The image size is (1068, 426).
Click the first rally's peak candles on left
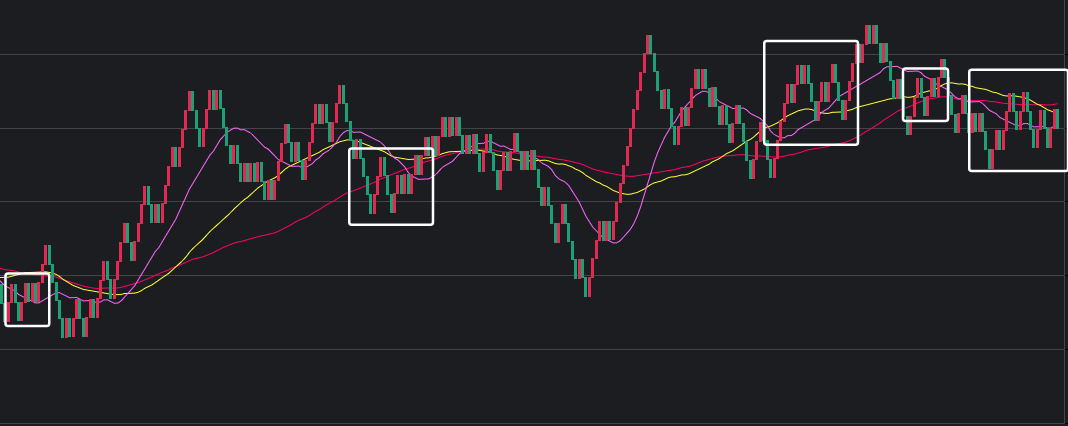(214, 100)
